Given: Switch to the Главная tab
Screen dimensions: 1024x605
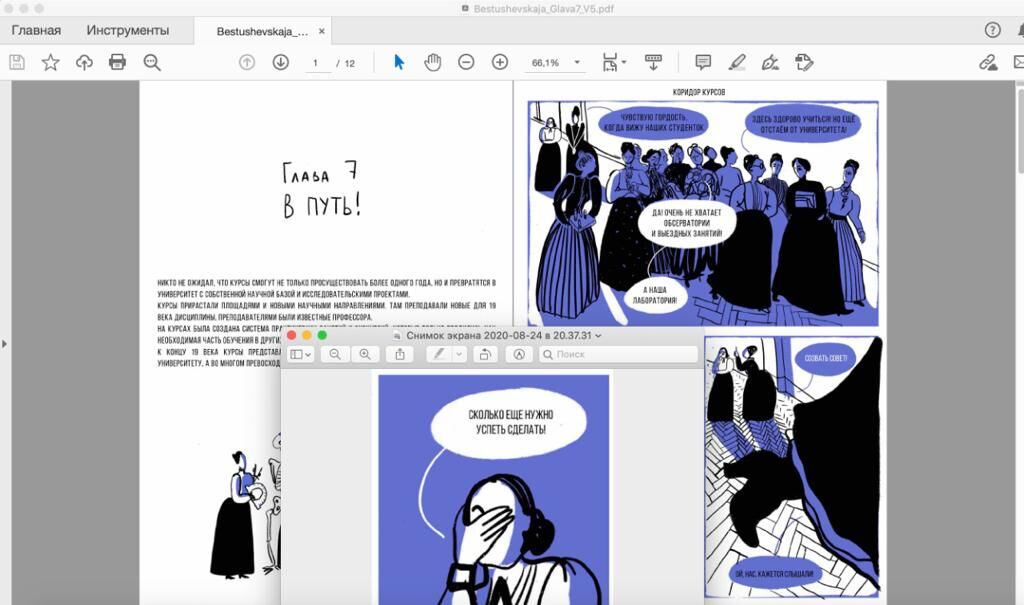Looking at the screenshot, I should coord(36,30).
